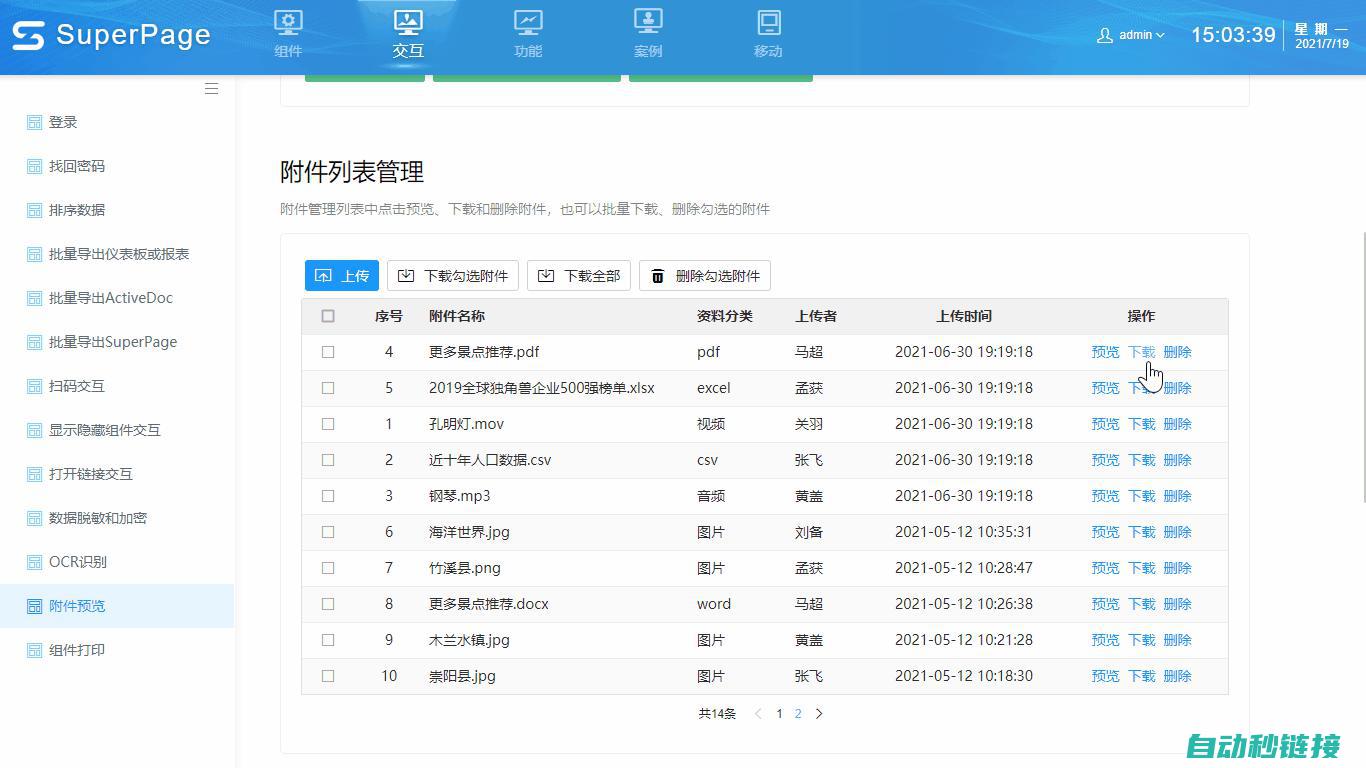1366x768 pixels.
Task: Check the box for 更多景点推荐.pdf
Action: click(328, 352)
